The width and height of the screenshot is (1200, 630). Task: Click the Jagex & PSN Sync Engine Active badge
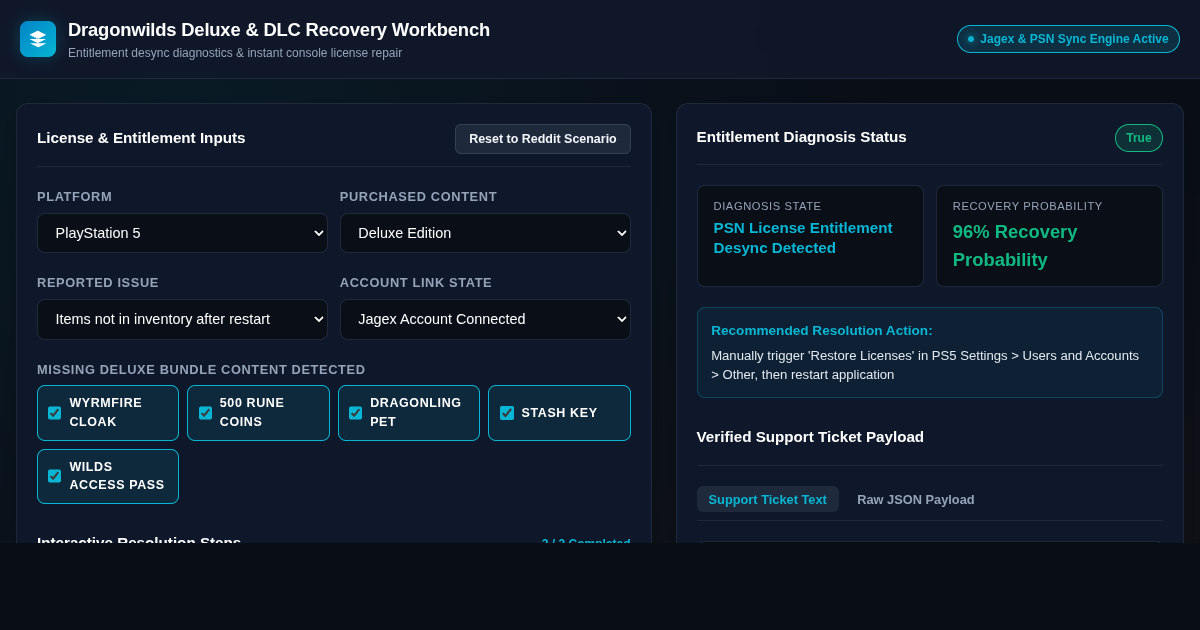(x=1068, y=39)
